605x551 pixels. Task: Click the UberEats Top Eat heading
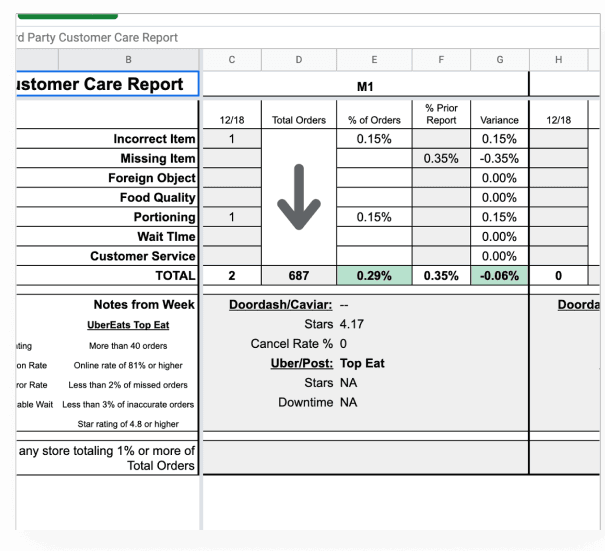pyautogui.click(x=128, y=325)
